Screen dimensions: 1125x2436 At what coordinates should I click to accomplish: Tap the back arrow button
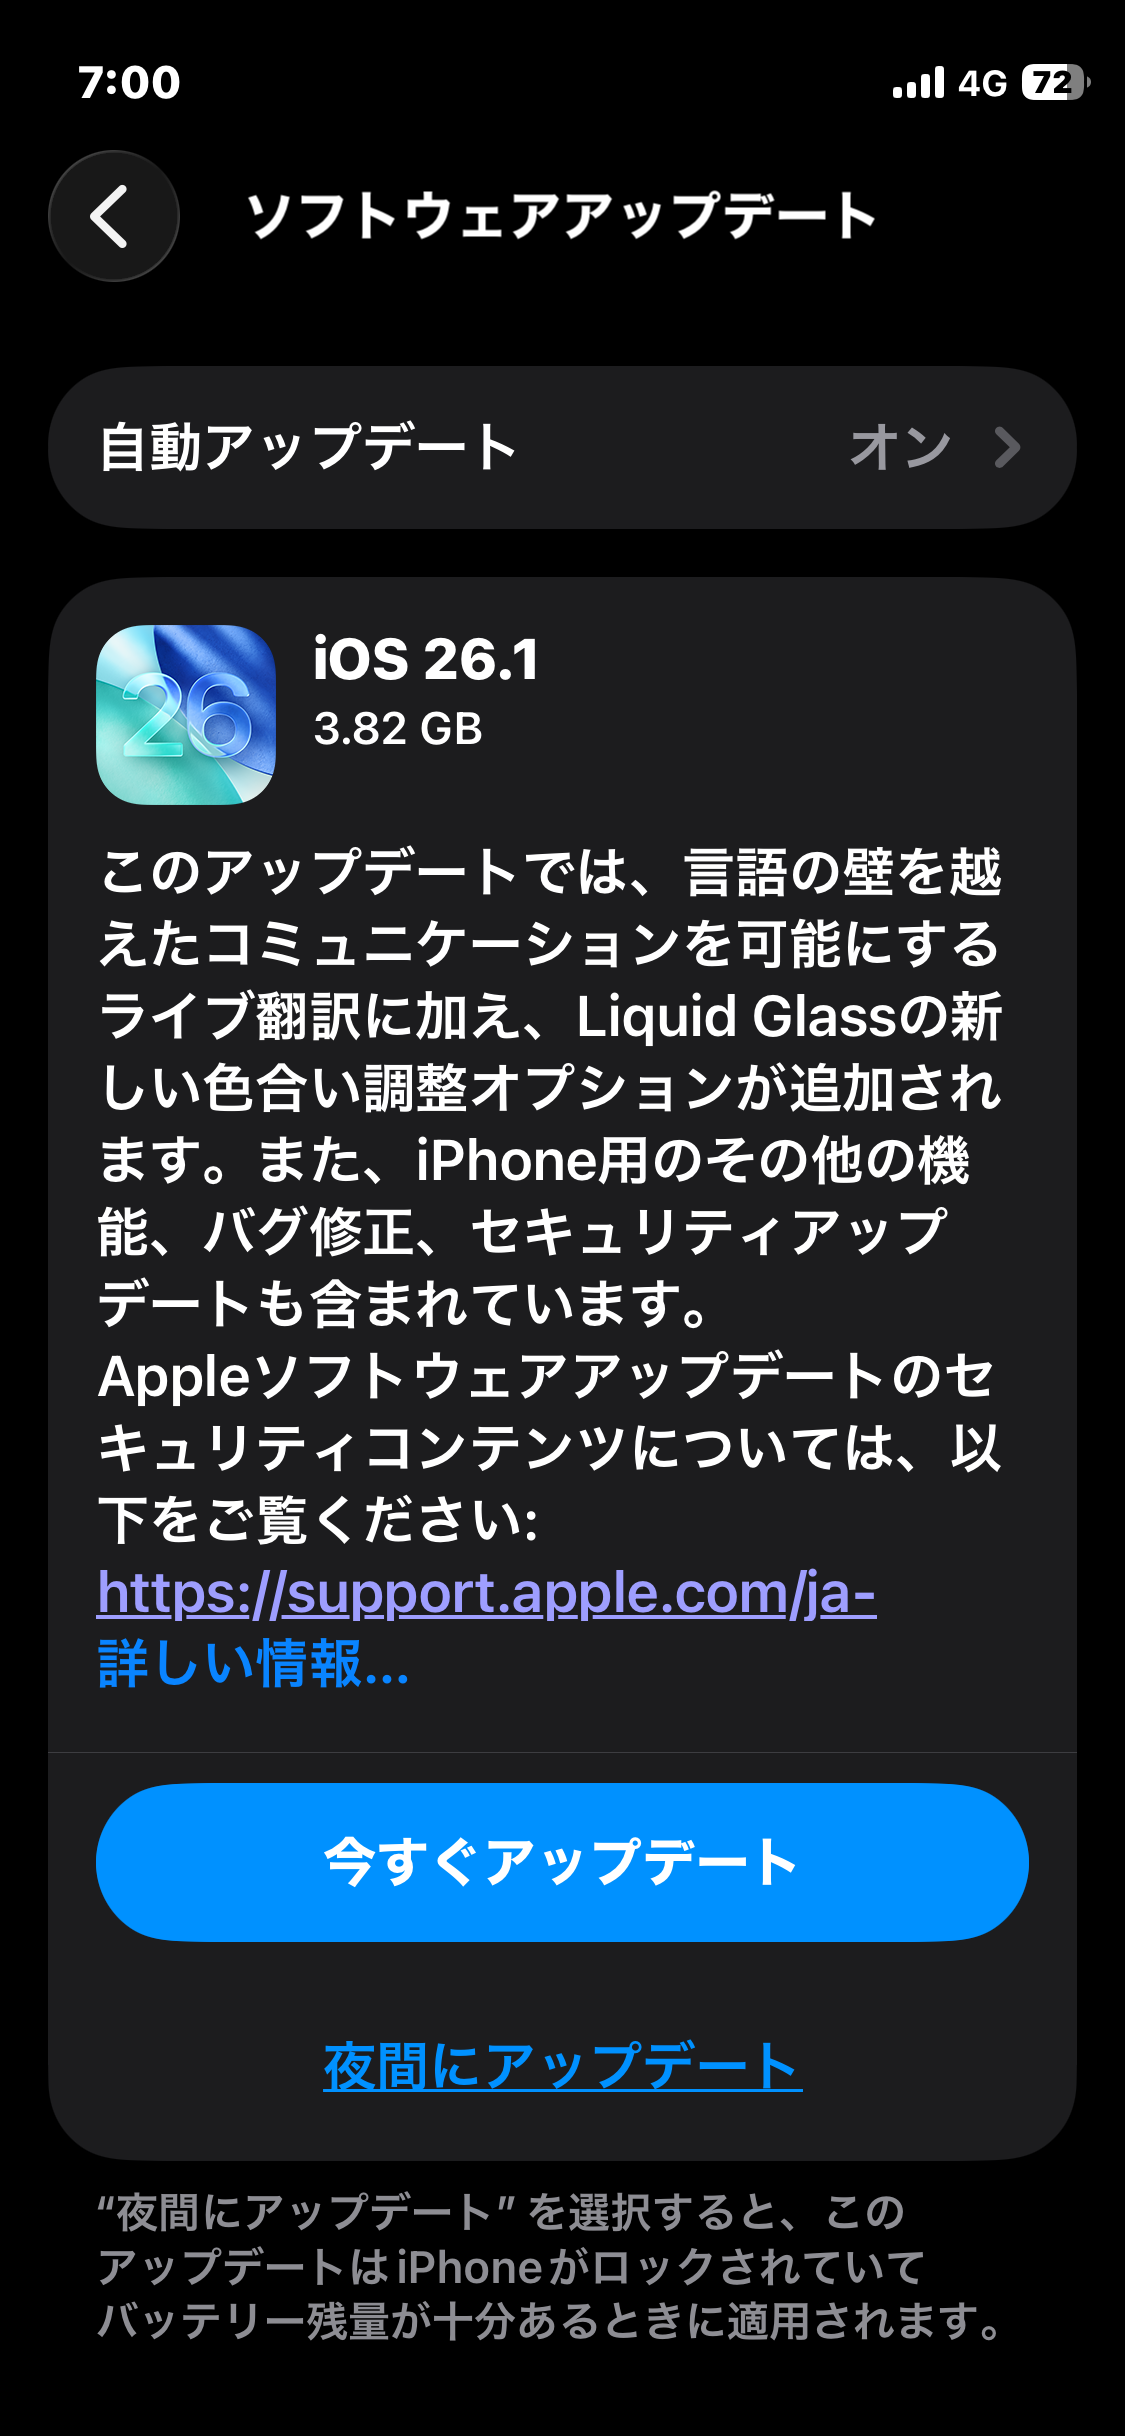click(113, 216)
